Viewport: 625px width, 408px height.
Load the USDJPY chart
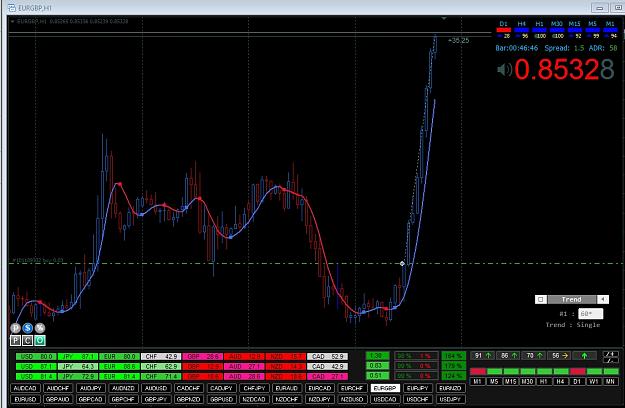450,399
